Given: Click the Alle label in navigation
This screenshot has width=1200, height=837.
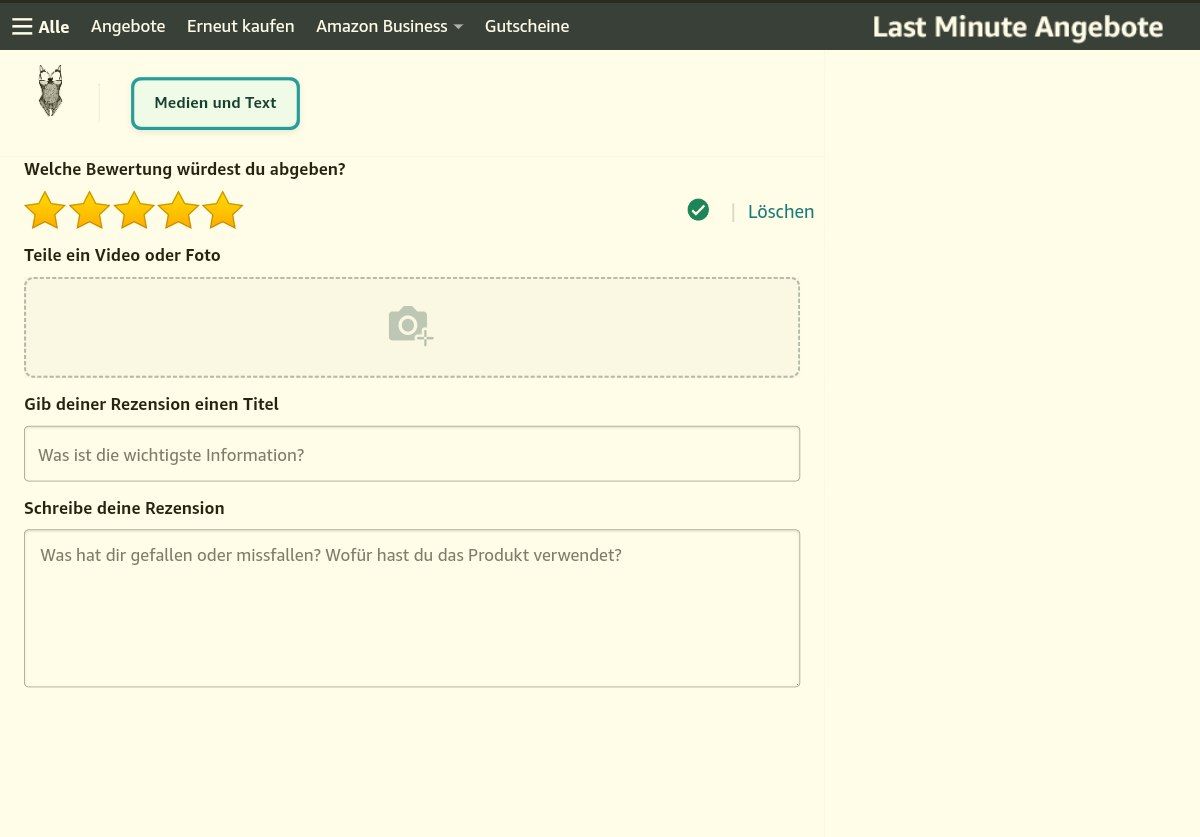Looking at the screenshot, I should tap(54, 27).
